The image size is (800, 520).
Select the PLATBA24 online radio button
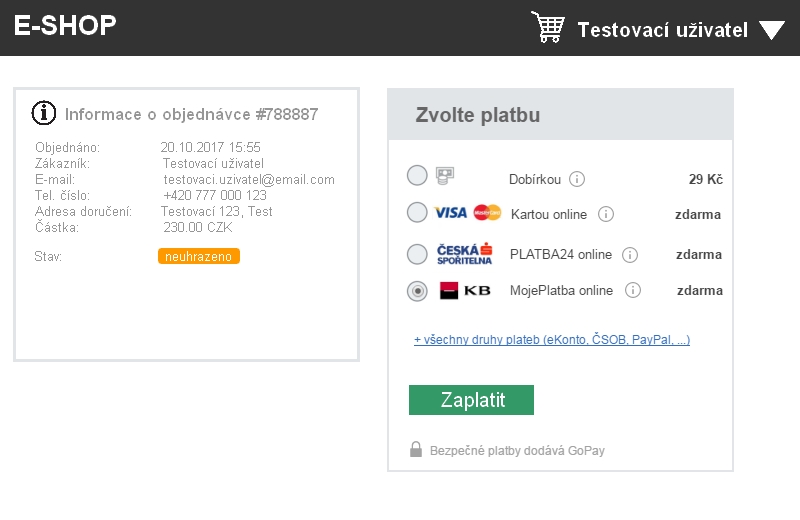(417, 254)
